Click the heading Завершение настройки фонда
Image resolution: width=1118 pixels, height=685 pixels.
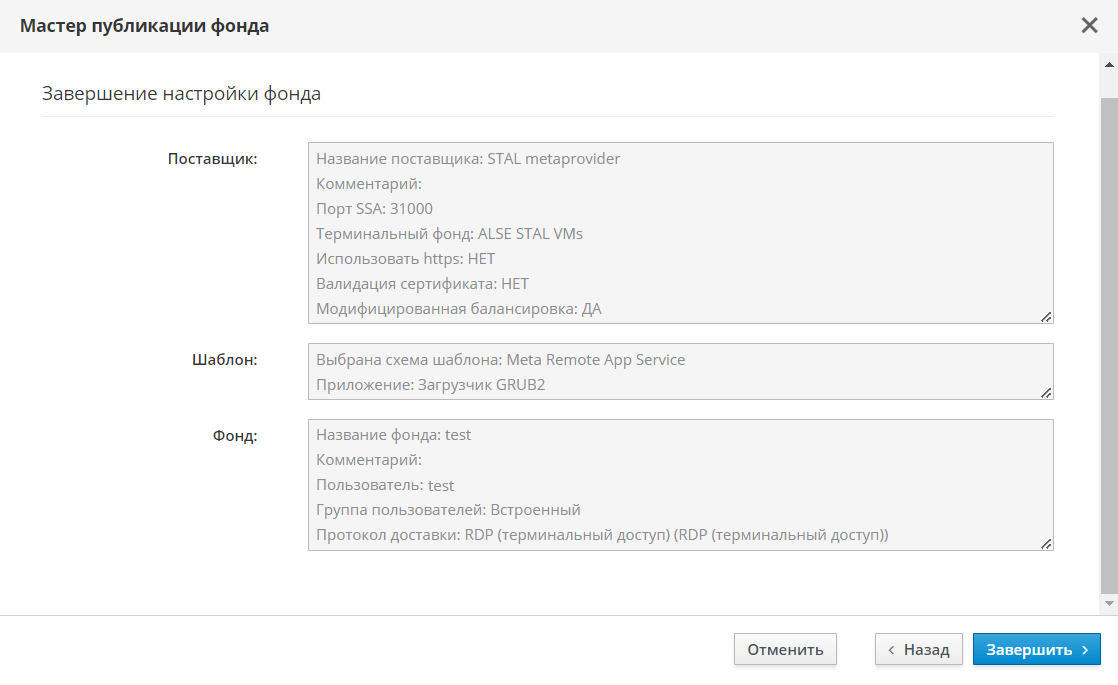click(x=181, y=94)
